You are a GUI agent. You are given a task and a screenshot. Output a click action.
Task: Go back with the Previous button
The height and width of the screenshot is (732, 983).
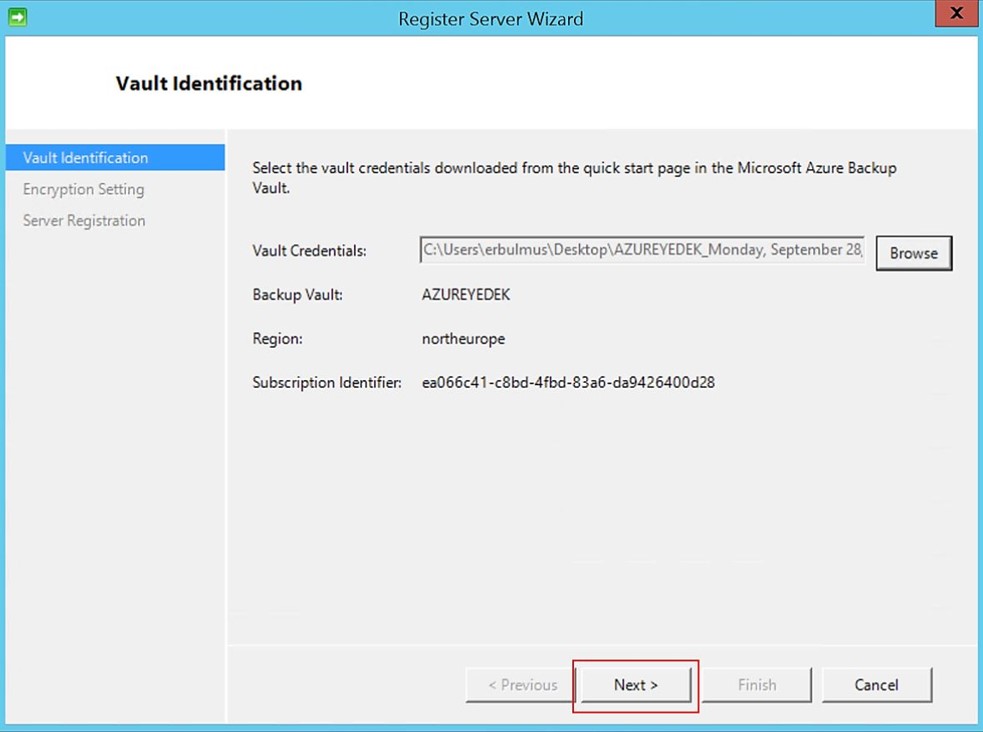pyautogui.click(x=520, y=685)
